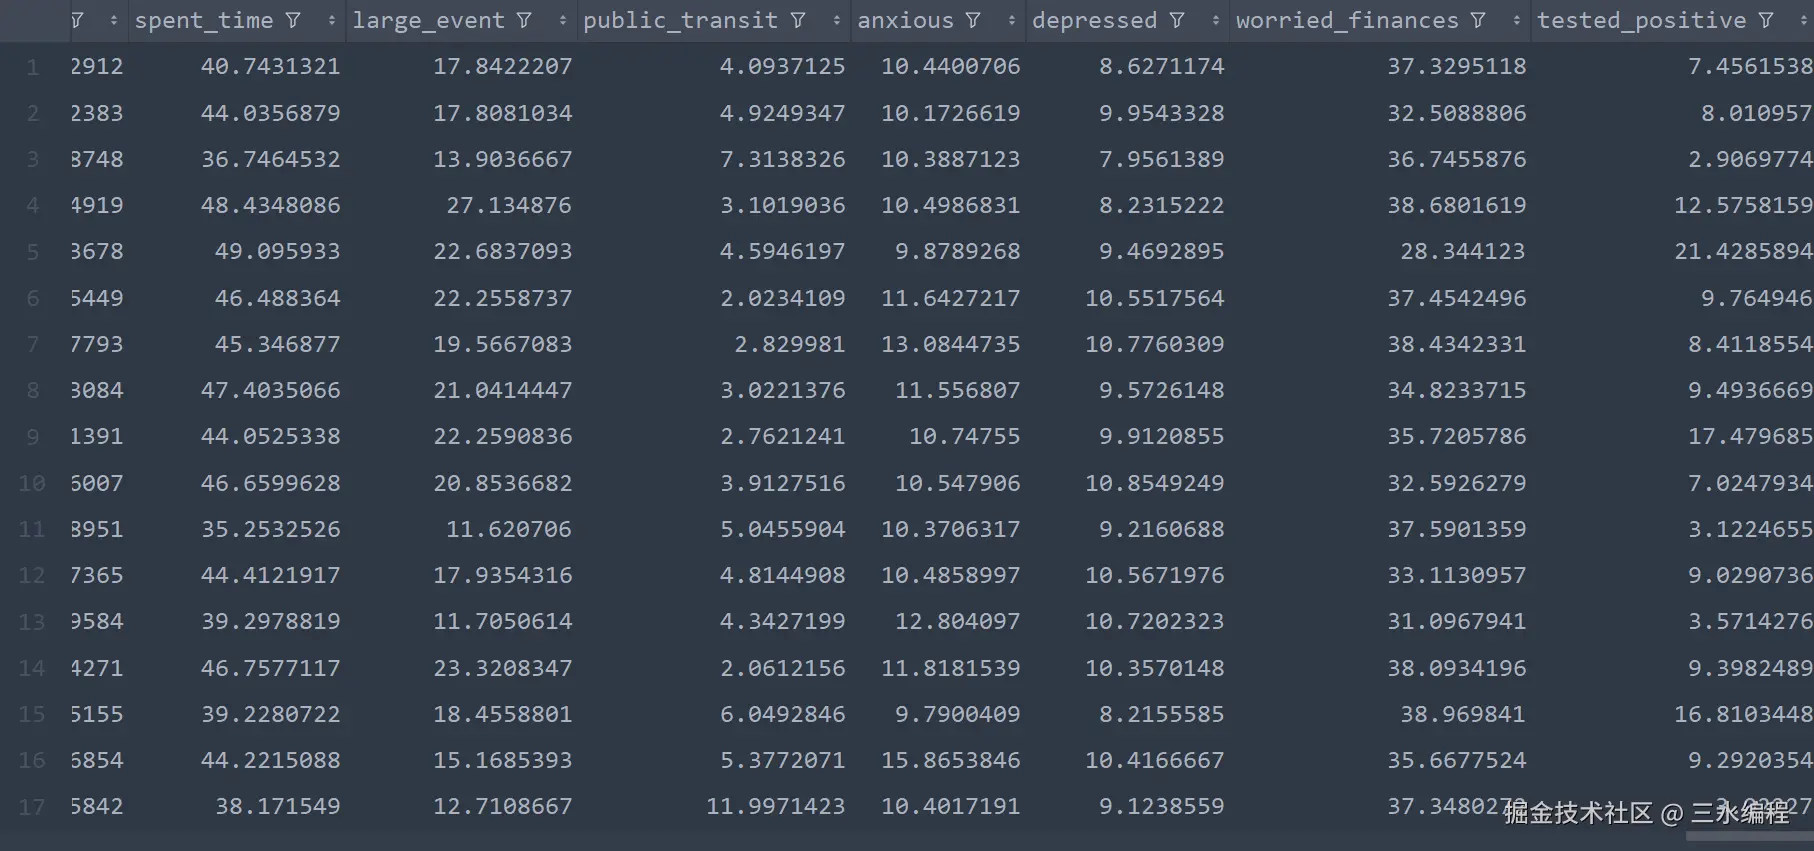Click the filter icon on spent_time column
Viewport: 1814px width, 851px height.
pos(293,20)
